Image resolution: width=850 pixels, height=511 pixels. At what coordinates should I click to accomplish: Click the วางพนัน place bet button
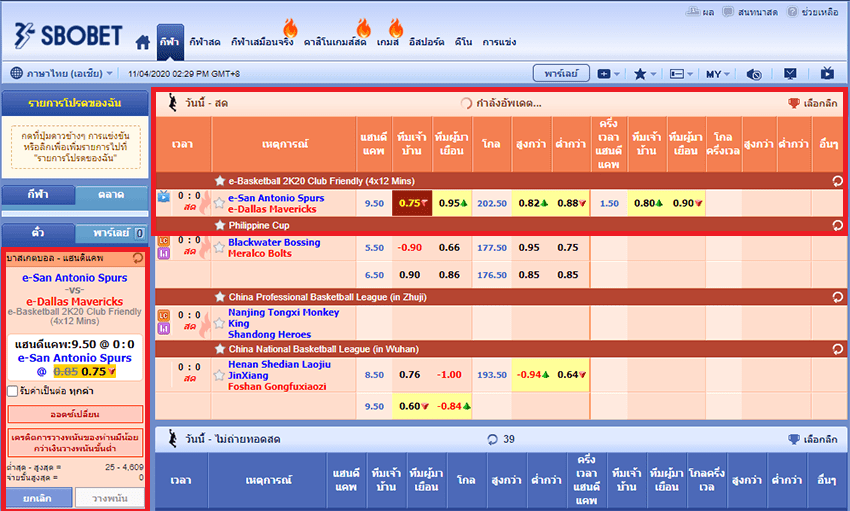coord(110,498)
